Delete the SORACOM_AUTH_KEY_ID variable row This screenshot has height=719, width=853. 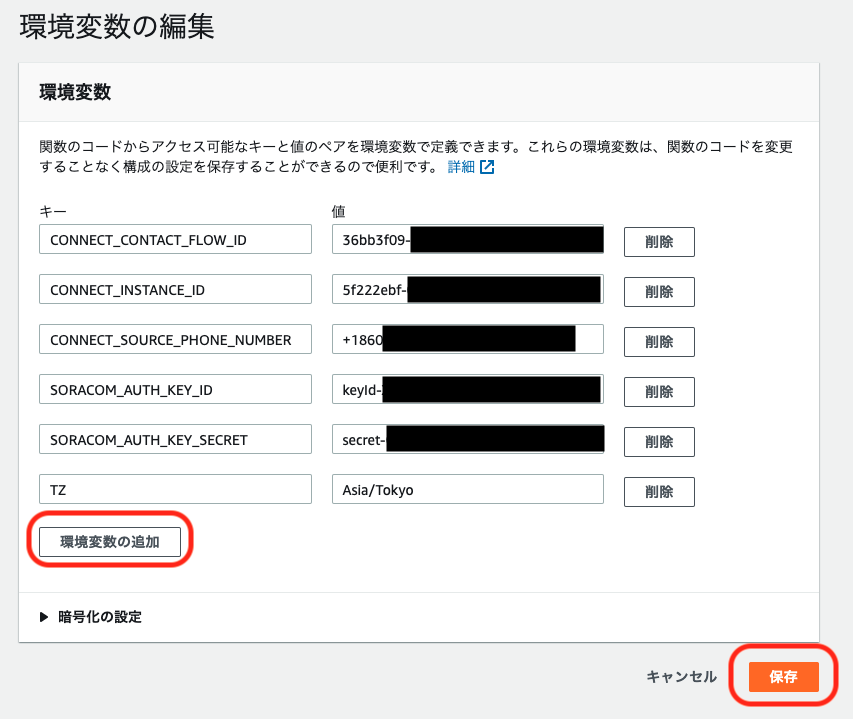point(659,392)
